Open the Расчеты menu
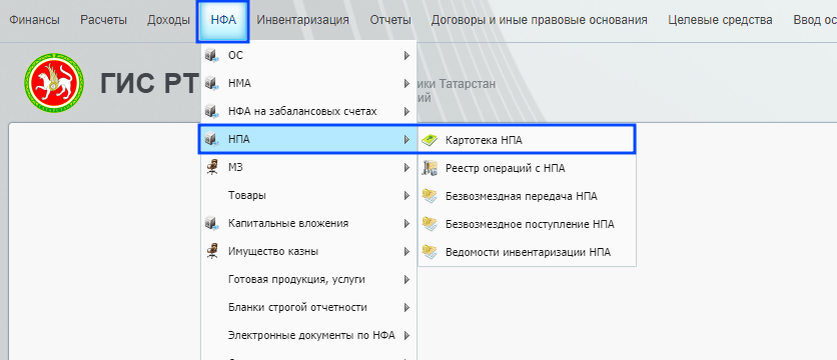 [104, 20]
